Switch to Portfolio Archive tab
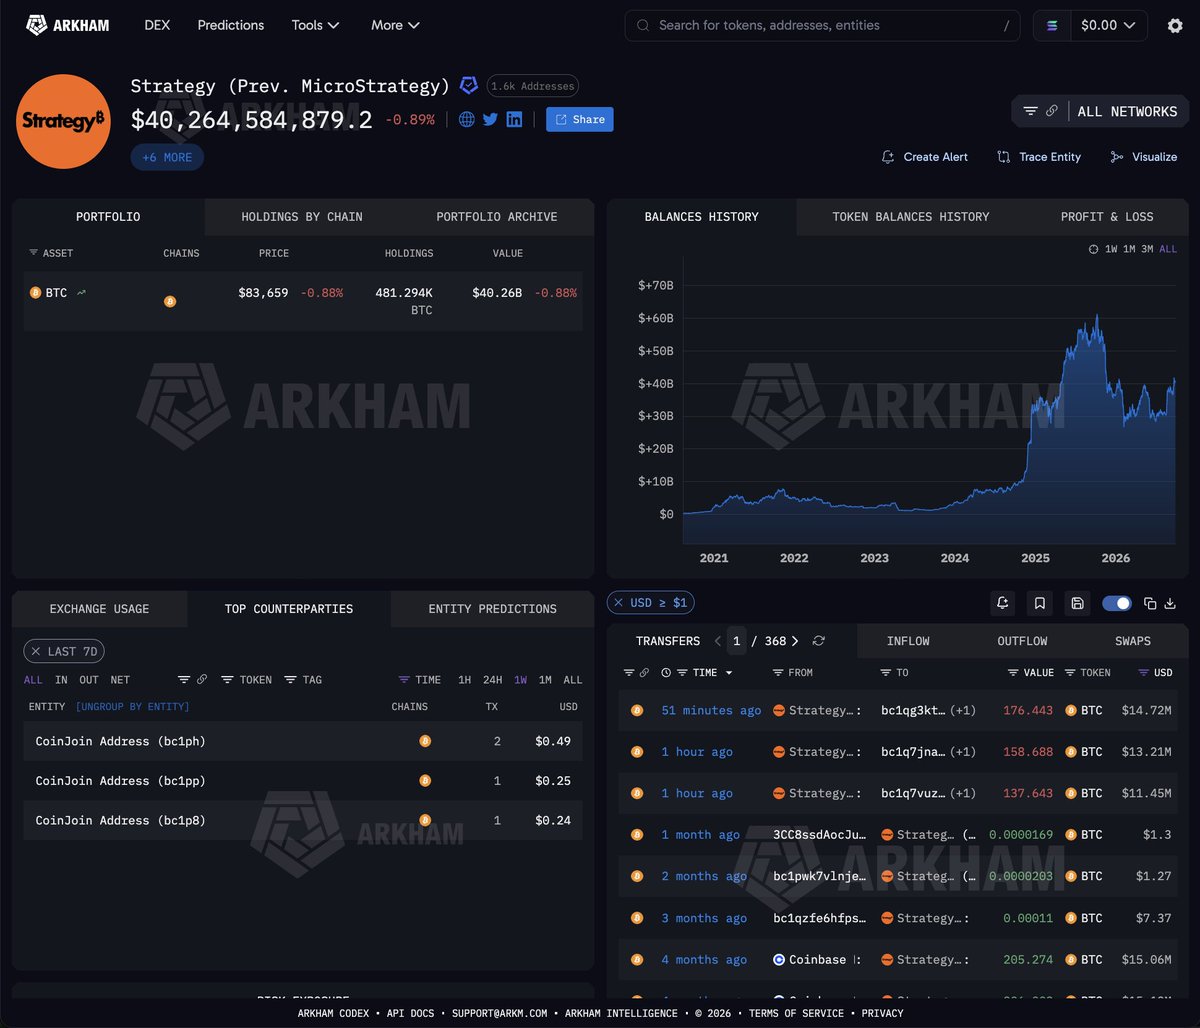 click(497, 217)
